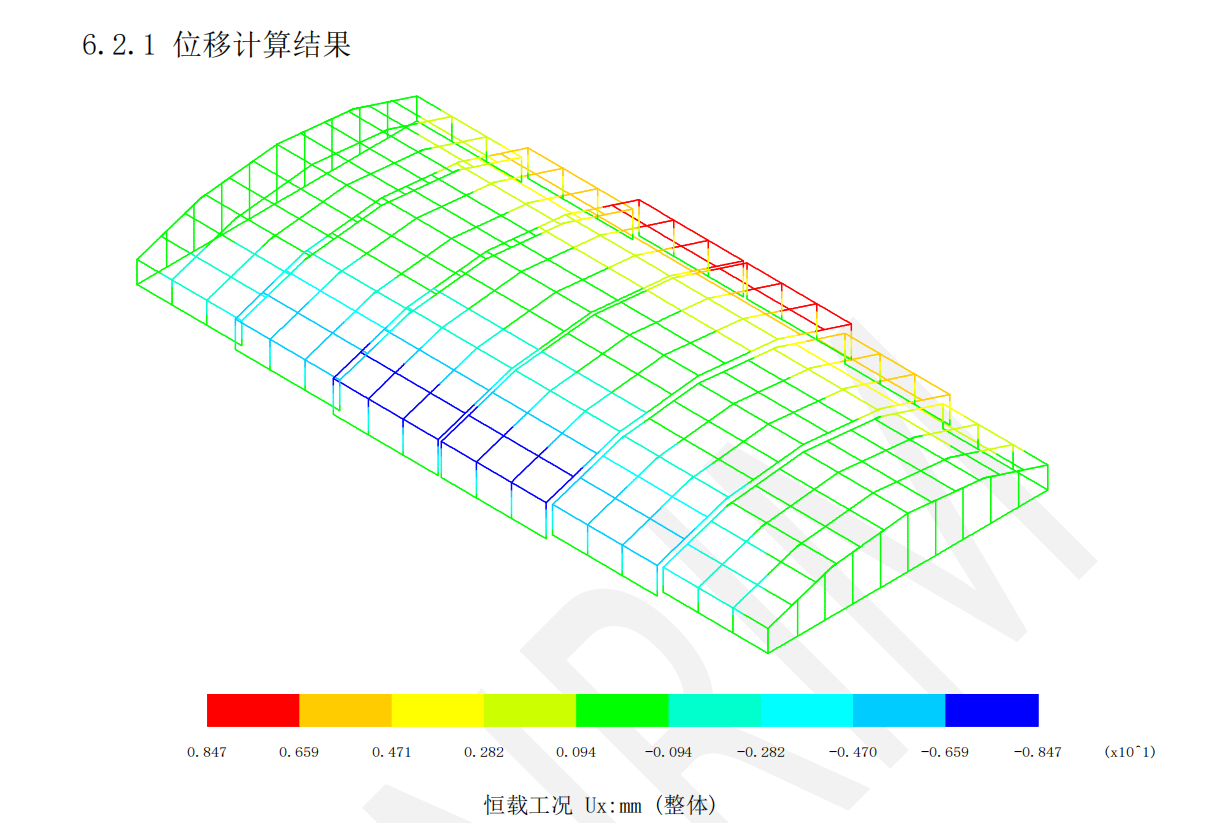Select the sky-blue legend color block
Image resolution: width=1222 pixels, height=823 pixels.
[x=899, y=710]
